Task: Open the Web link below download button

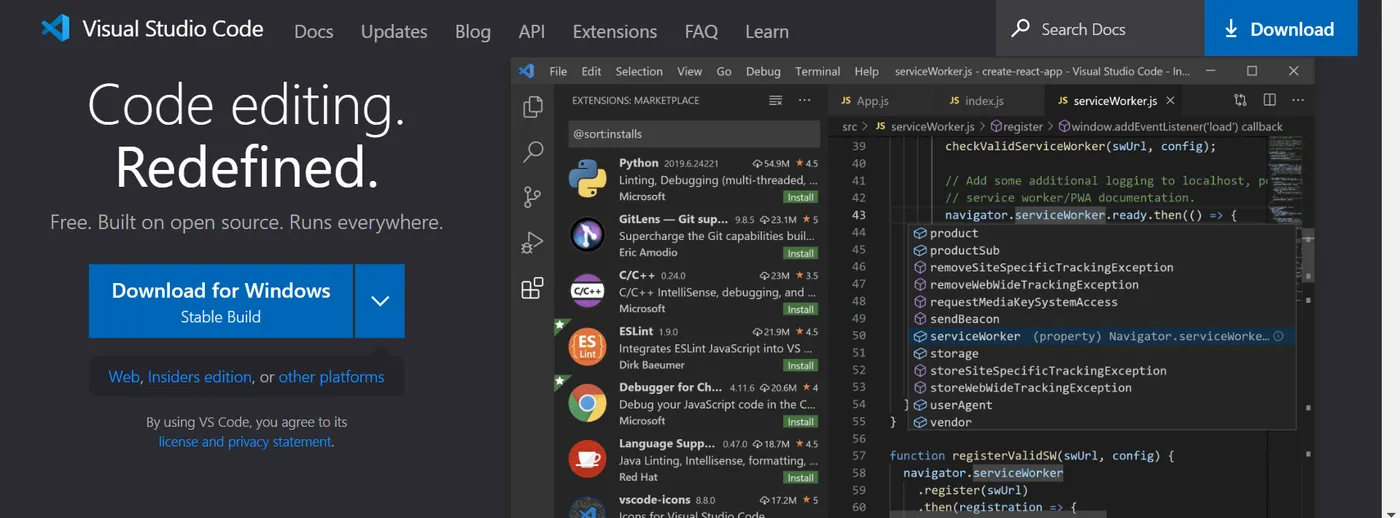Action: (x=124, y=377)
